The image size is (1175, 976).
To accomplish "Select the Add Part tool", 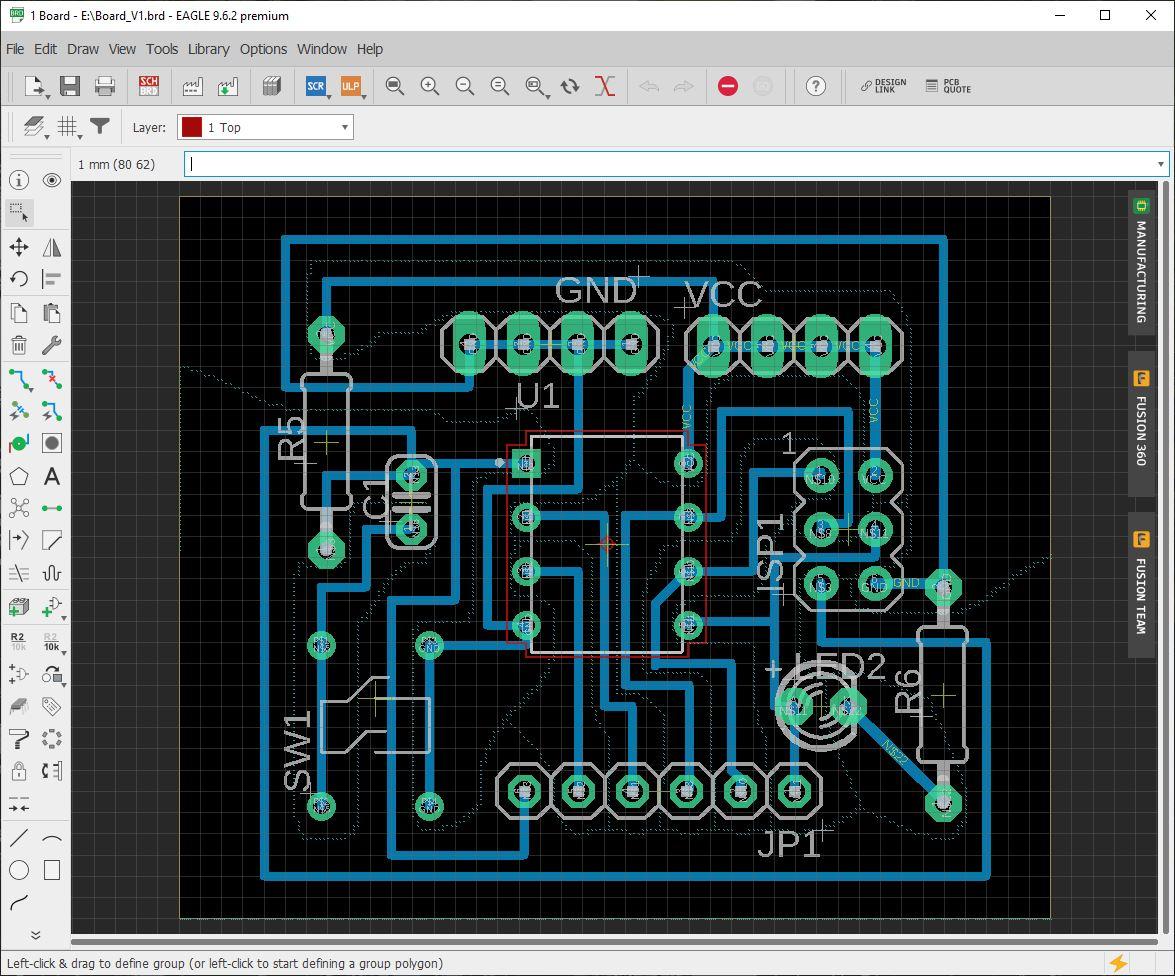I will click(19, 606).
